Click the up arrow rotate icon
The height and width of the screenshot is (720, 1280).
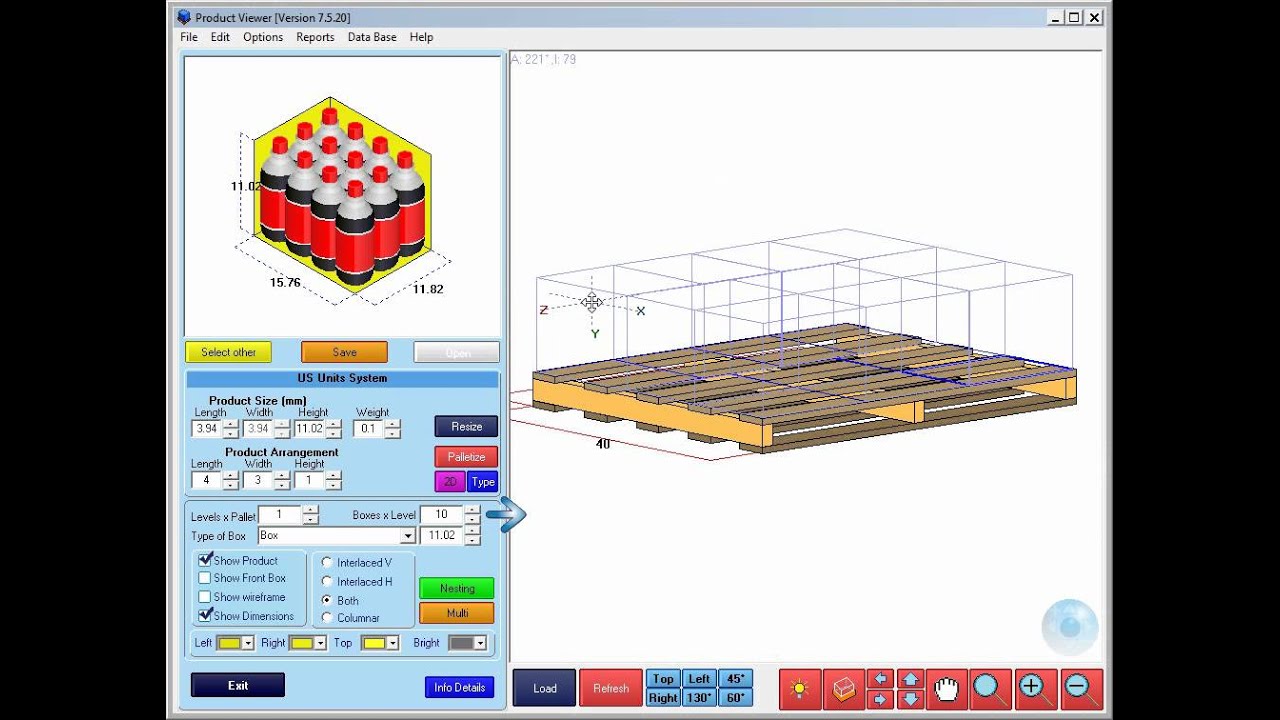click(x=911, y=679)
